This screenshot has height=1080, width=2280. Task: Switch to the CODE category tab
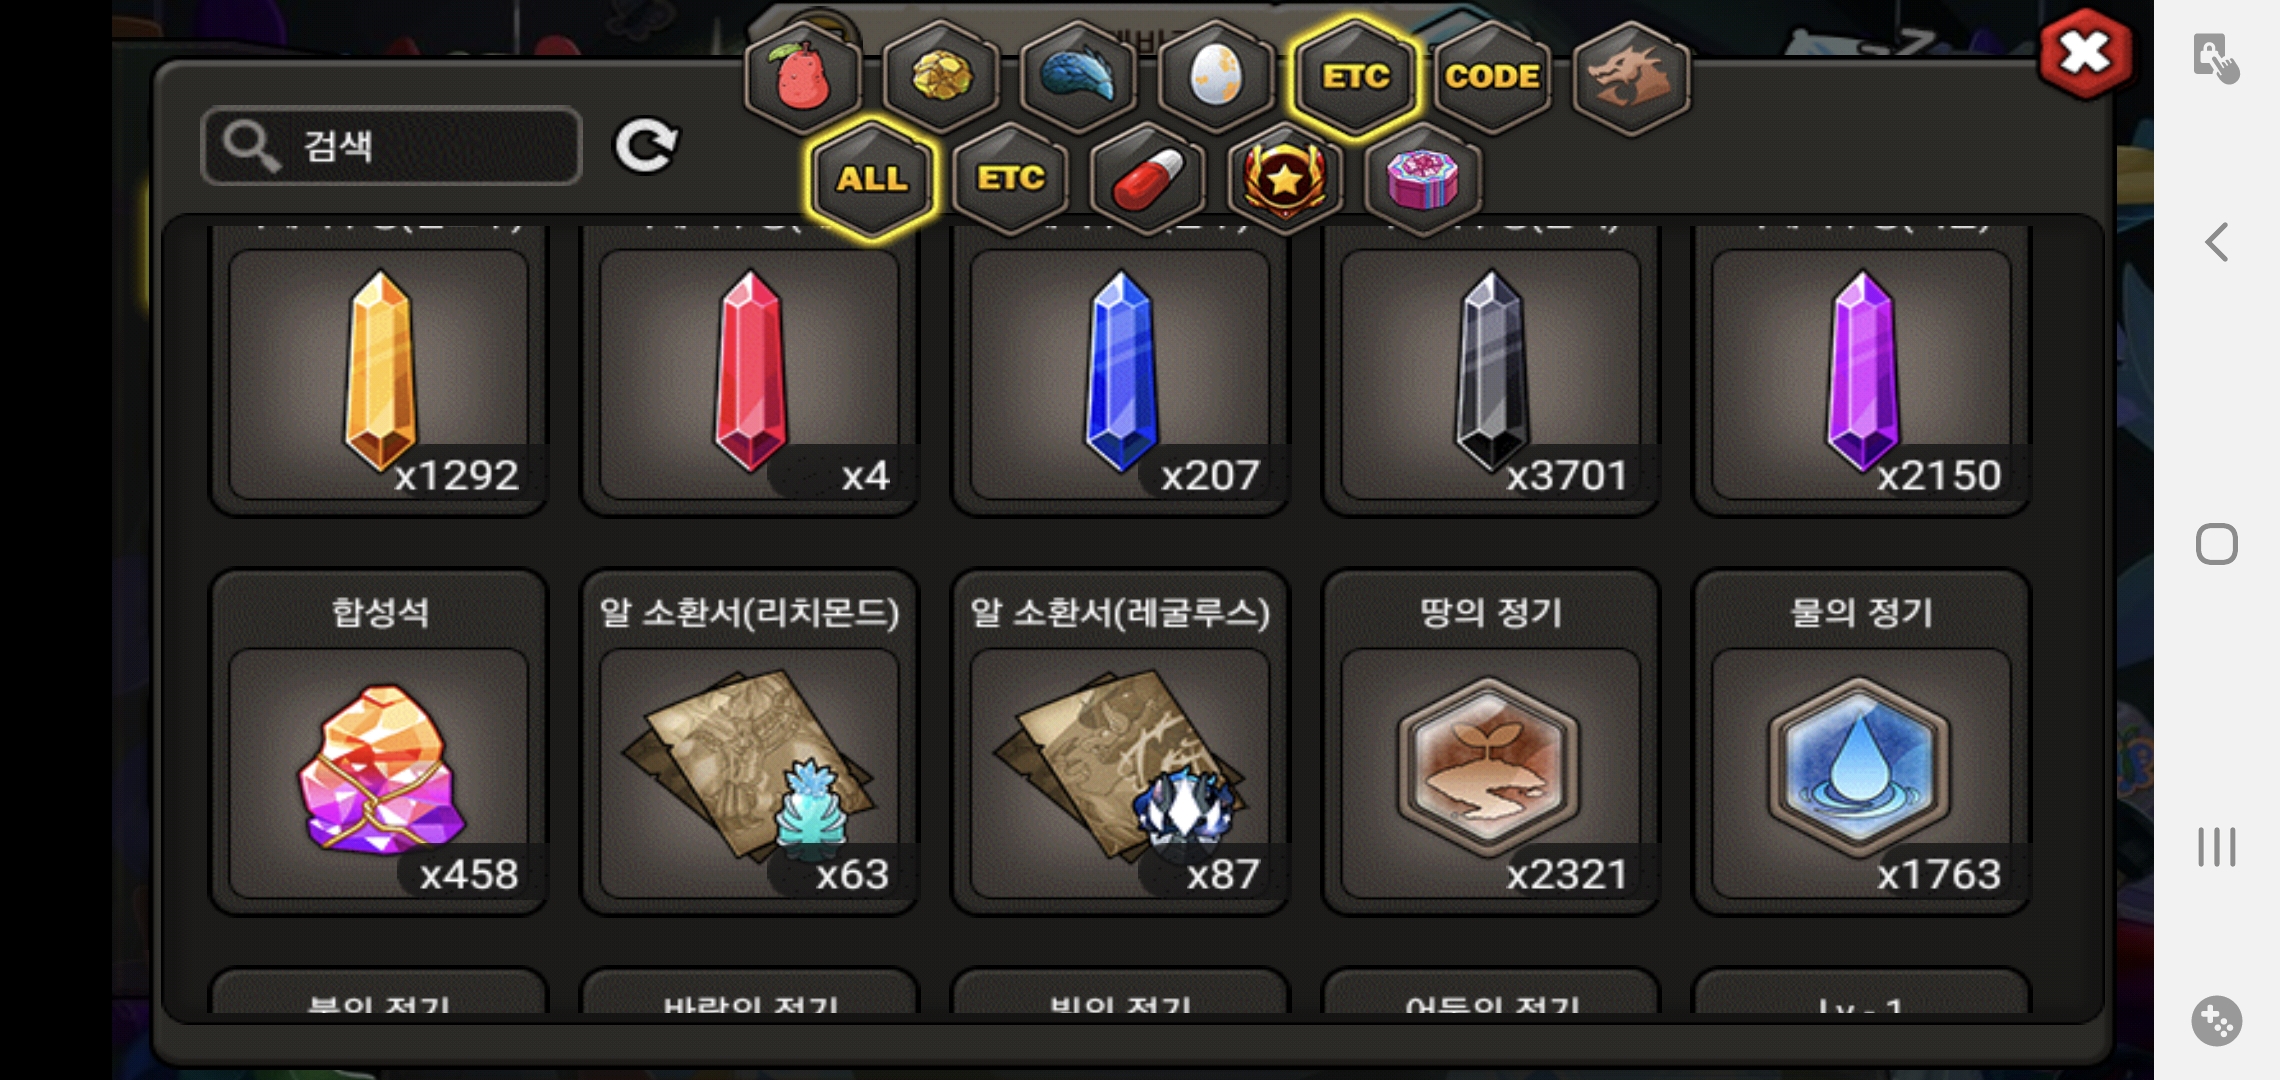pos(1492,77)
